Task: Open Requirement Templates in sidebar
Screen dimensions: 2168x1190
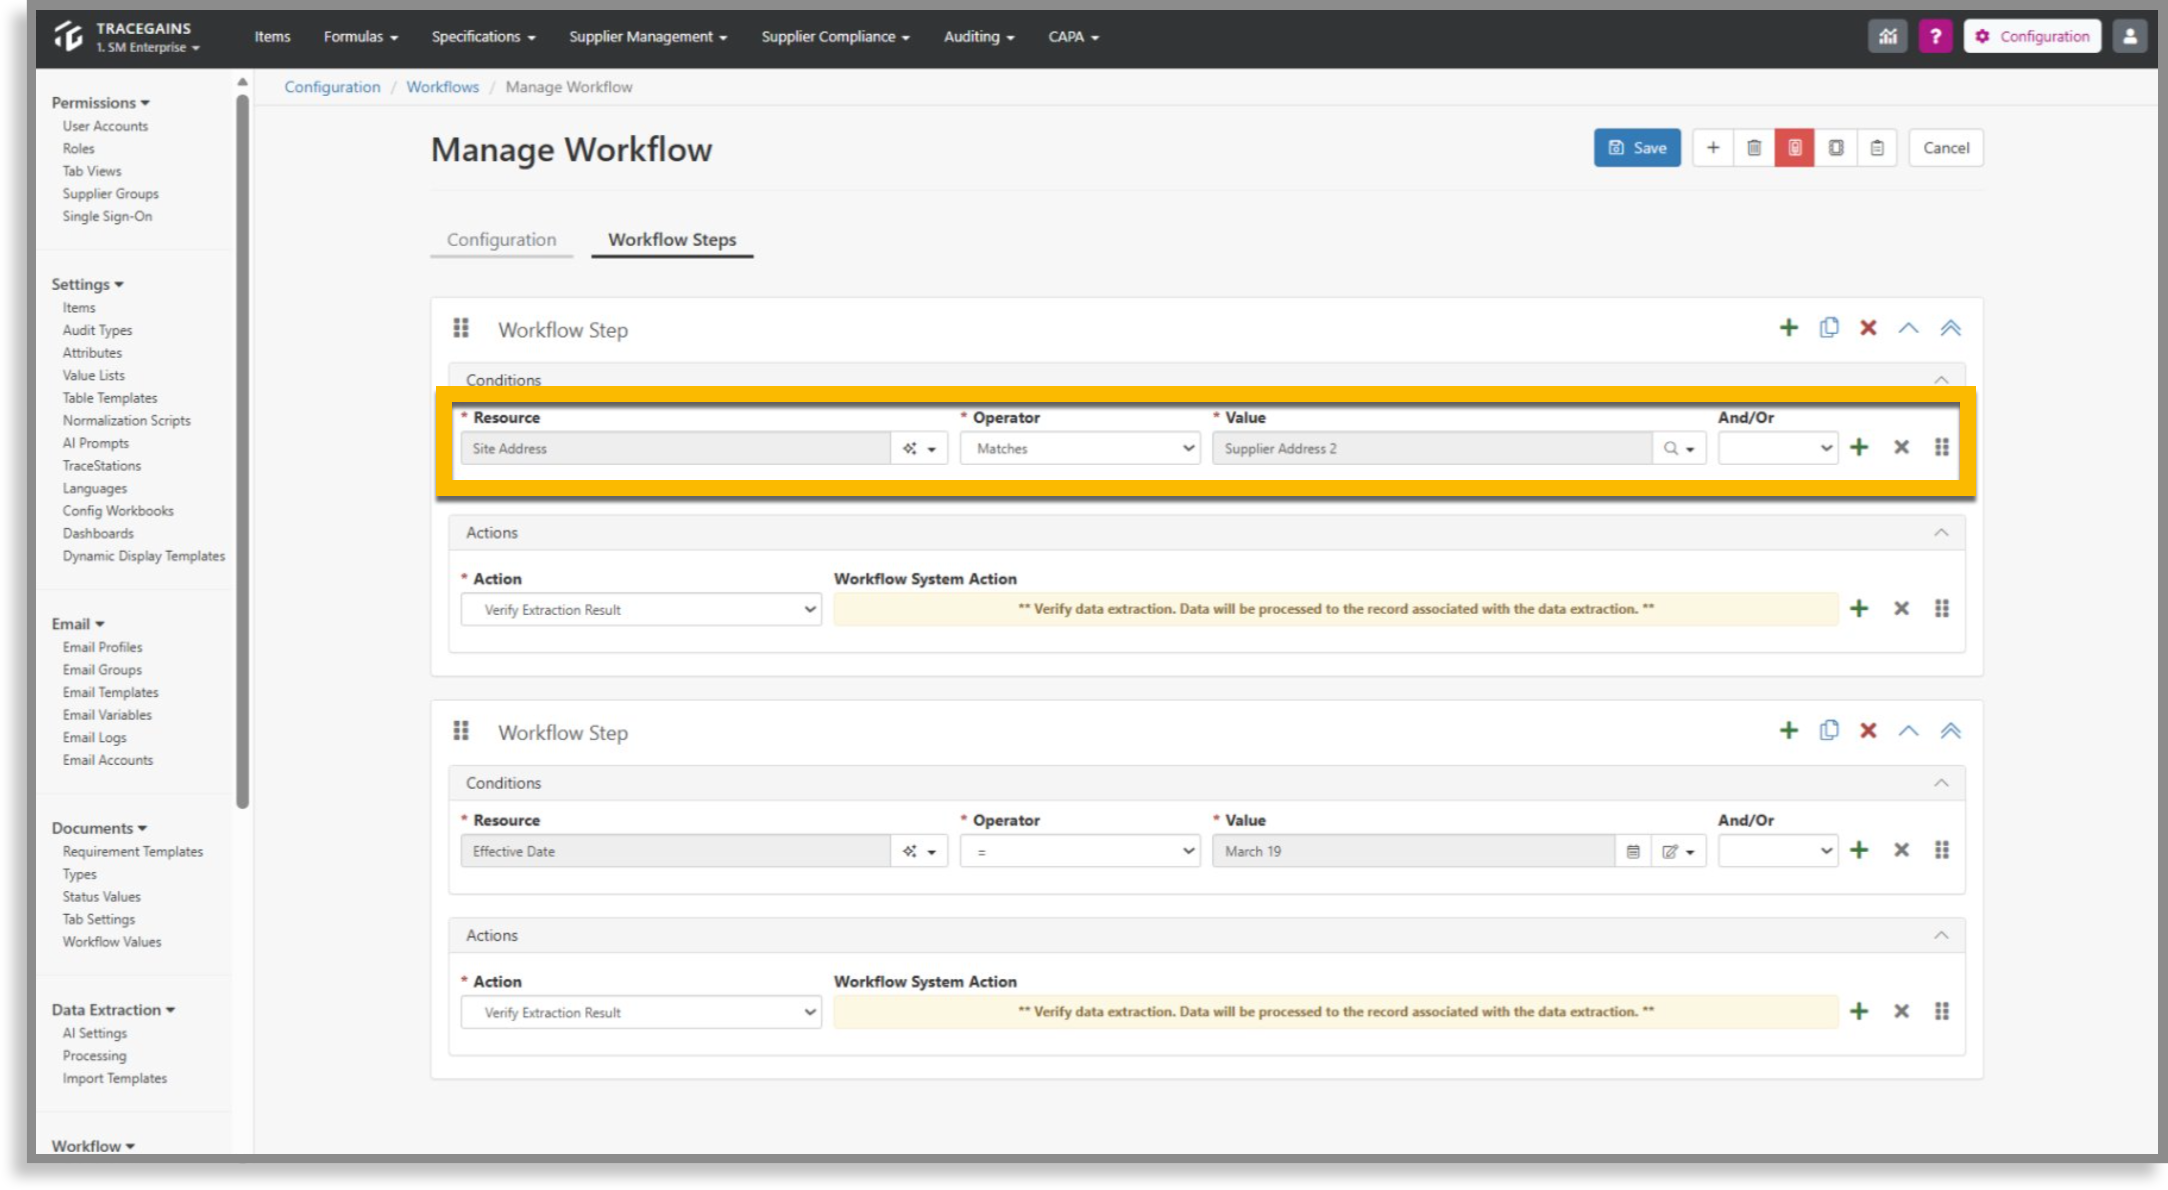Action: 133,851
